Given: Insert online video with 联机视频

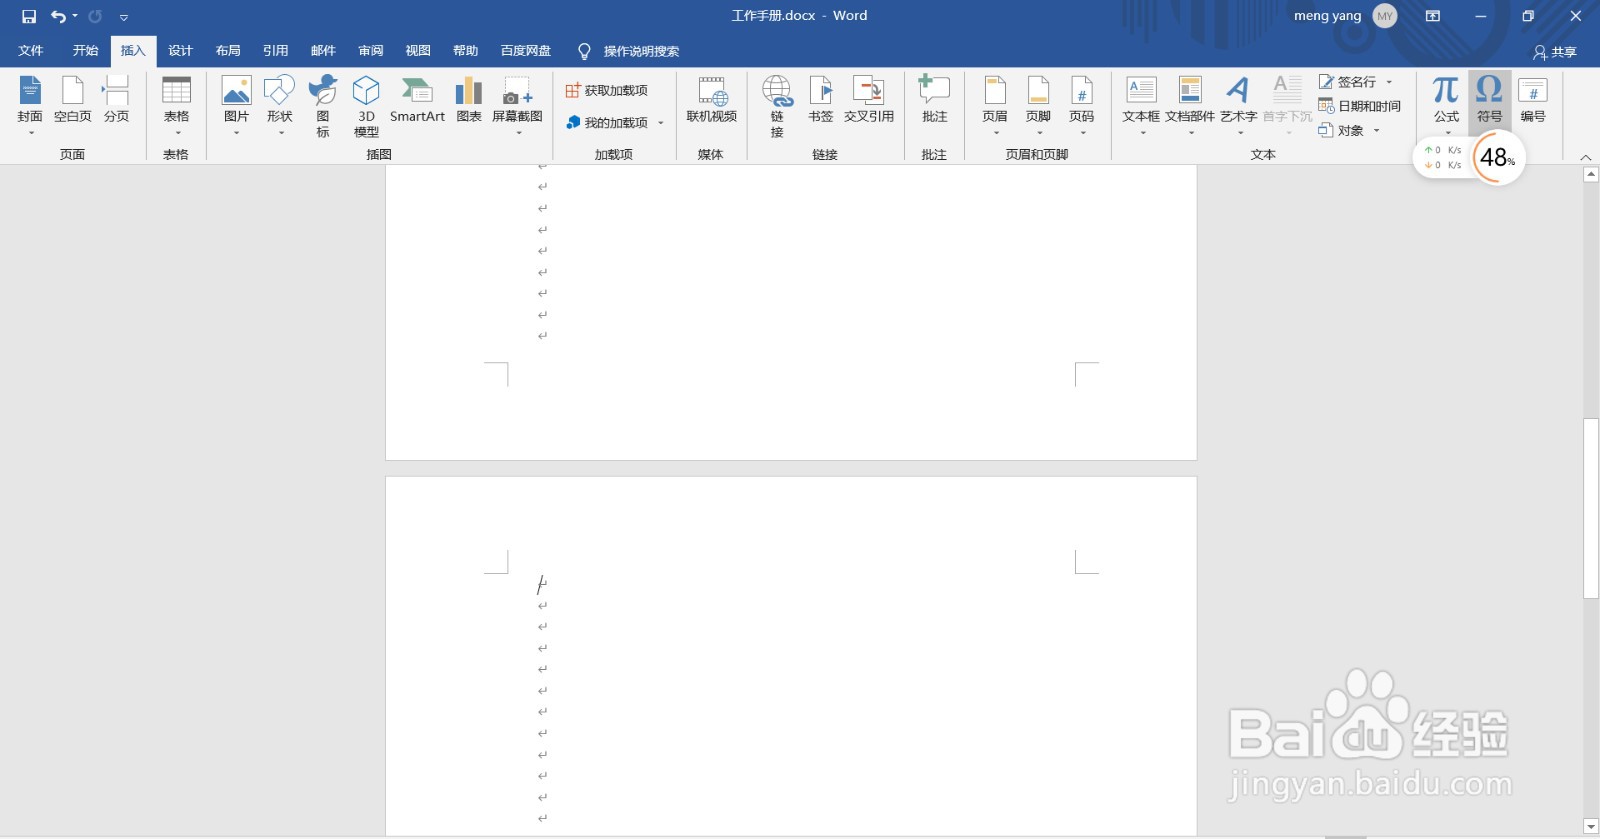Looking at the screenshot, I should tap(712, 100).
